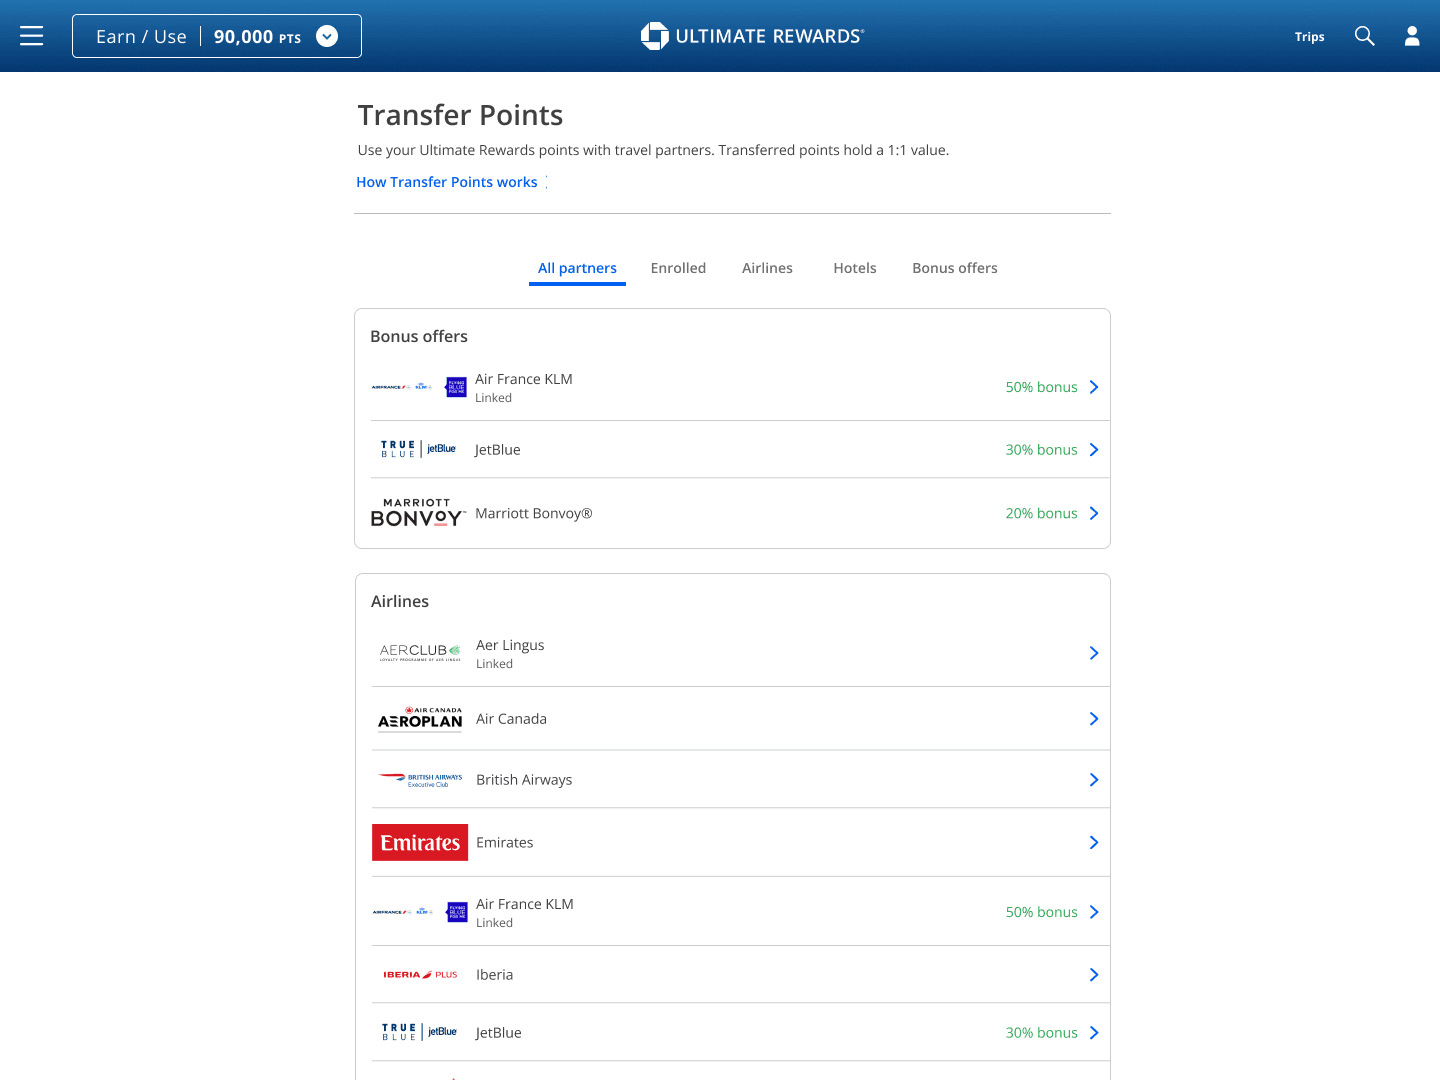
Task: Select Air France KLM name in Airlines section
Action: coord(525,904)
